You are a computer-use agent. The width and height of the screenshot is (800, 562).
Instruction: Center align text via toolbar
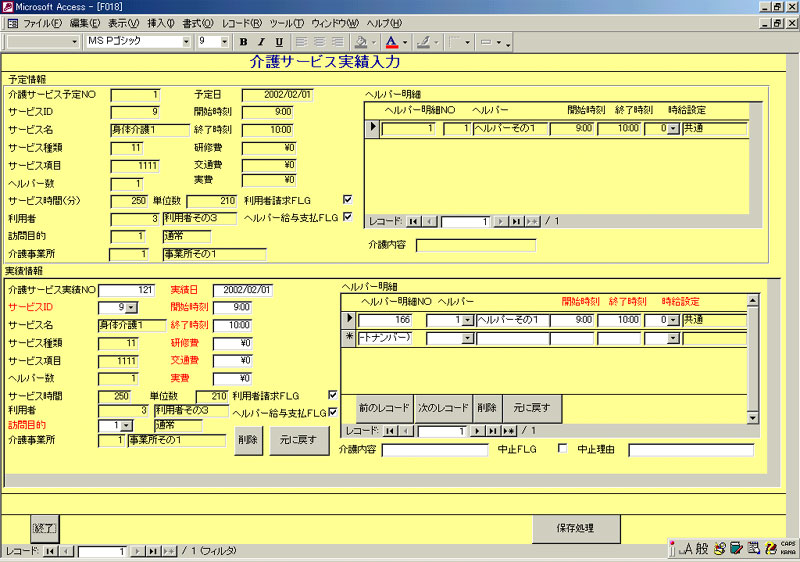319,42
